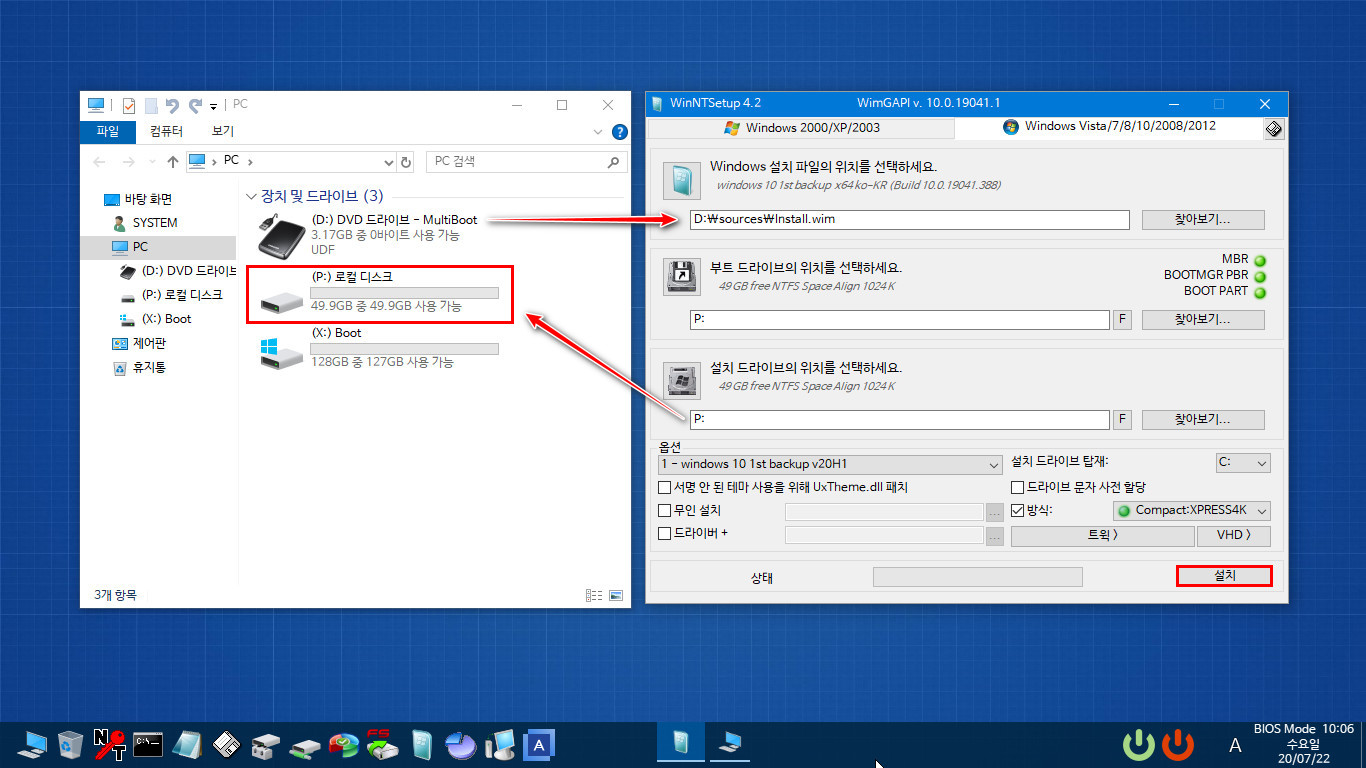Screen dimensions: 1366x768
Task: Open This PC from the taskbar
Action: [33, 743]
